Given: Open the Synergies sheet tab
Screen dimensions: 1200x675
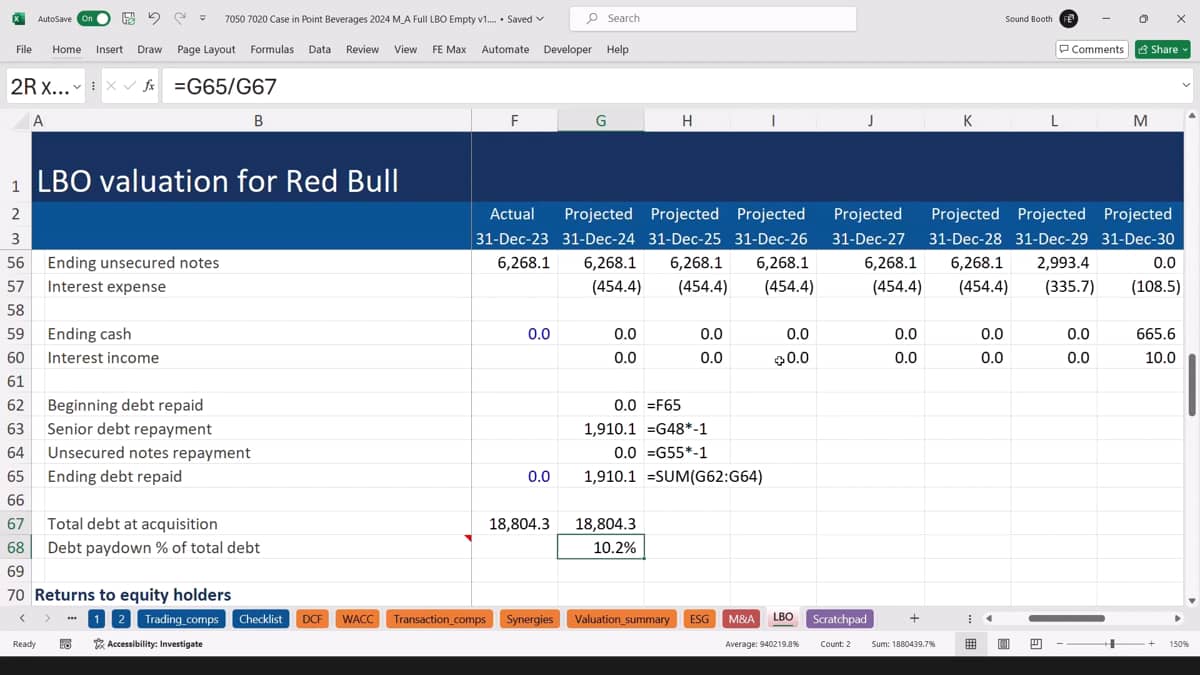Looking at the screenshot, I should pos(530,619).
